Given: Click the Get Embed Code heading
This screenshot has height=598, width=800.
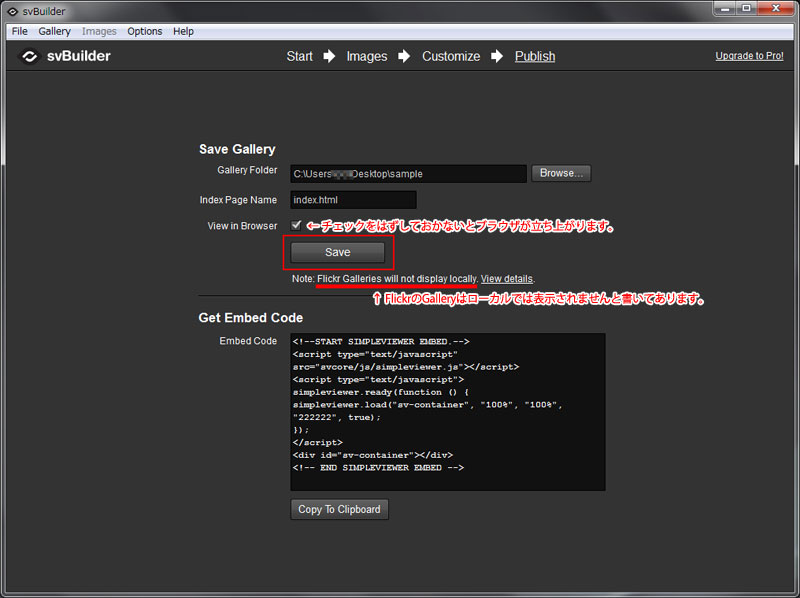Looking at the screenshot, I should [x=251, y=317].
